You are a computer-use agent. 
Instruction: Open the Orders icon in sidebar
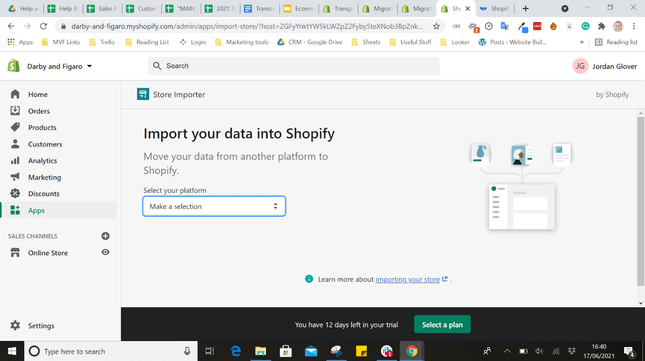point(15,111)
